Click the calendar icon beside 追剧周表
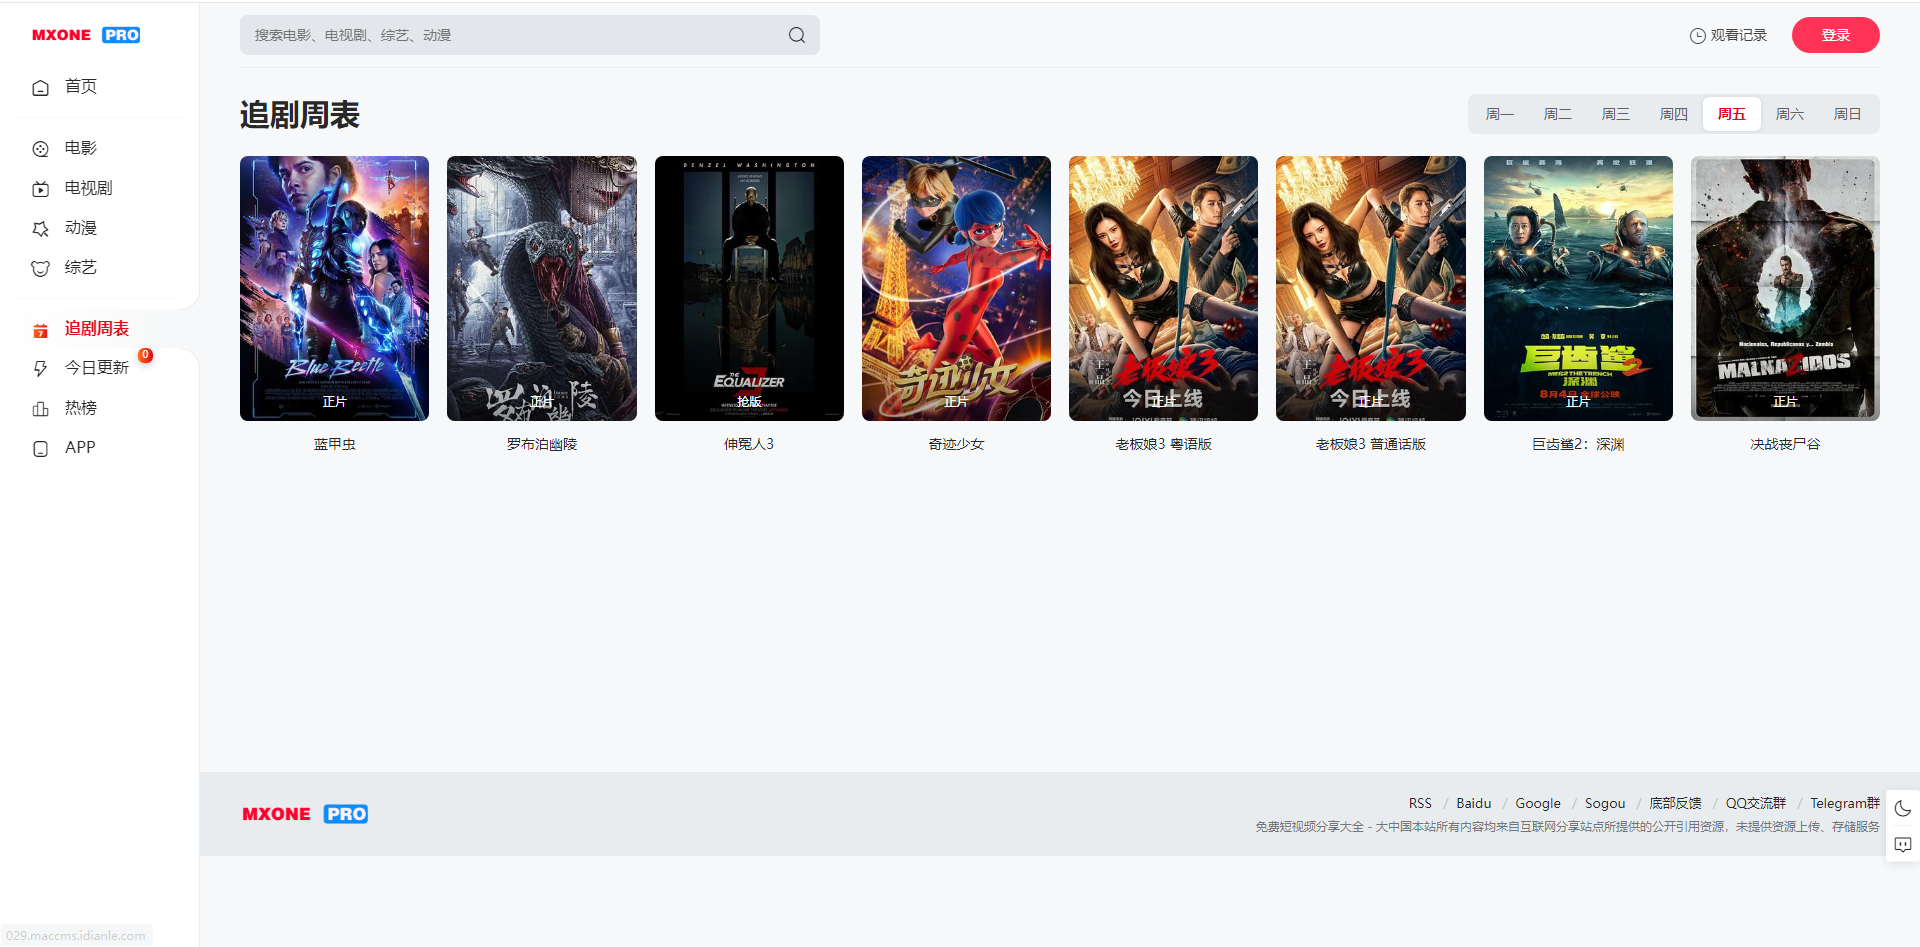Viewport: 1920px width, 947px height. tap(40, 330)
